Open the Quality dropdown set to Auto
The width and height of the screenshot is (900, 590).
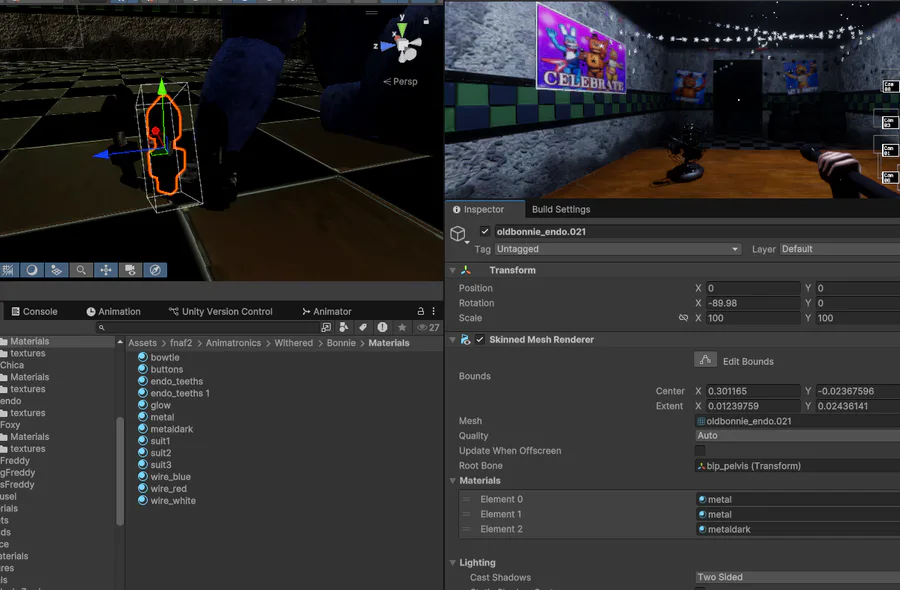(x=798, y=436)
